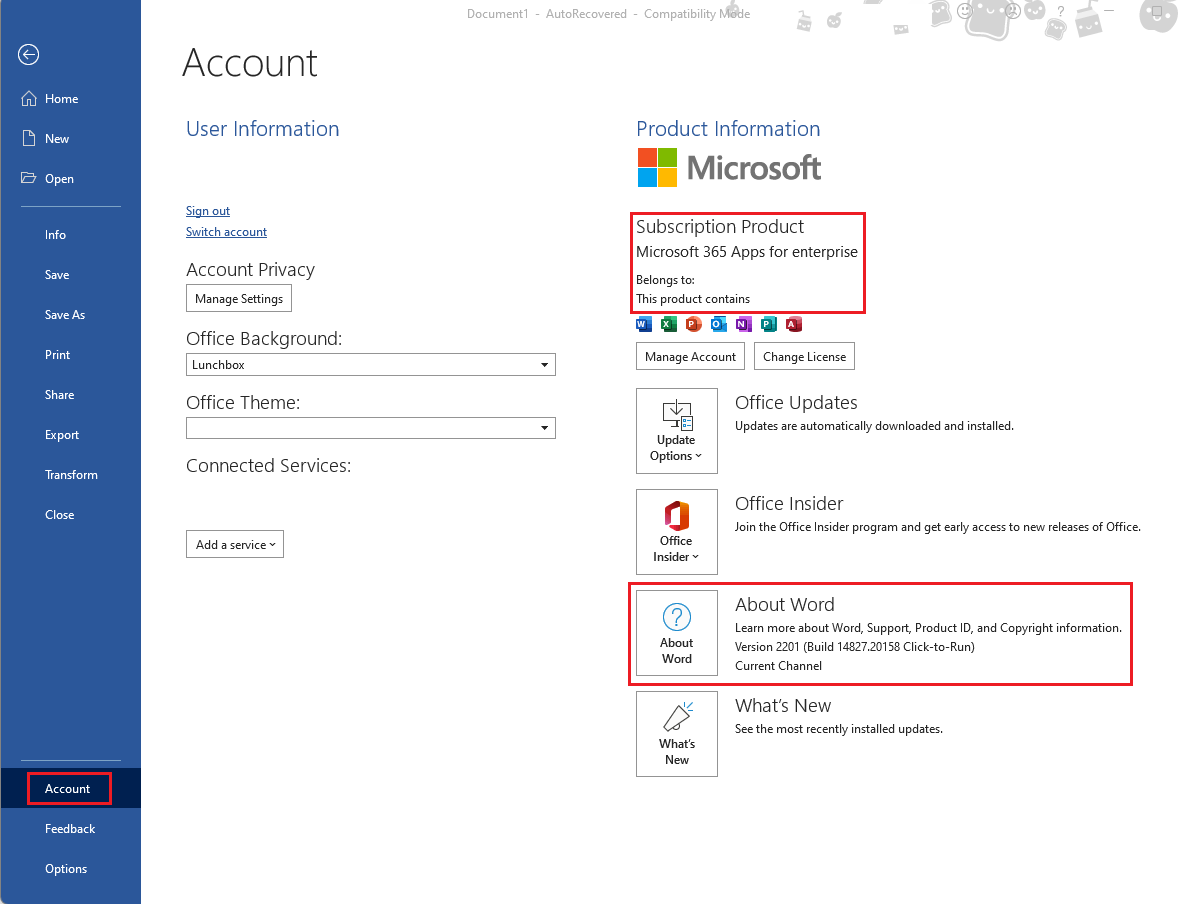Click the Home house icon

[29, 98]
